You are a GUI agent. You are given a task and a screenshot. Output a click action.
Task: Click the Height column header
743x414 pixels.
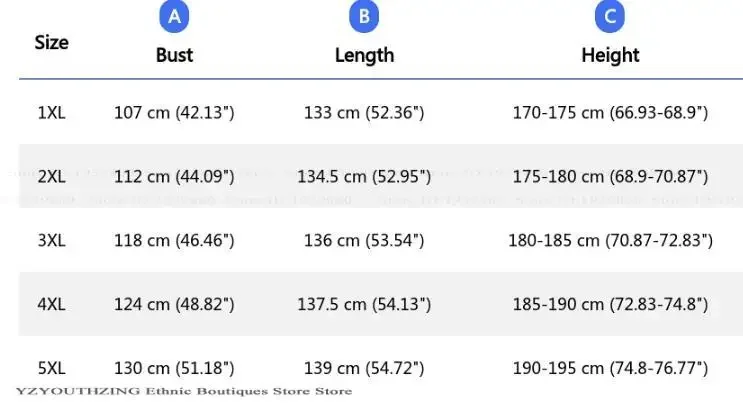(x=609, y=55)
